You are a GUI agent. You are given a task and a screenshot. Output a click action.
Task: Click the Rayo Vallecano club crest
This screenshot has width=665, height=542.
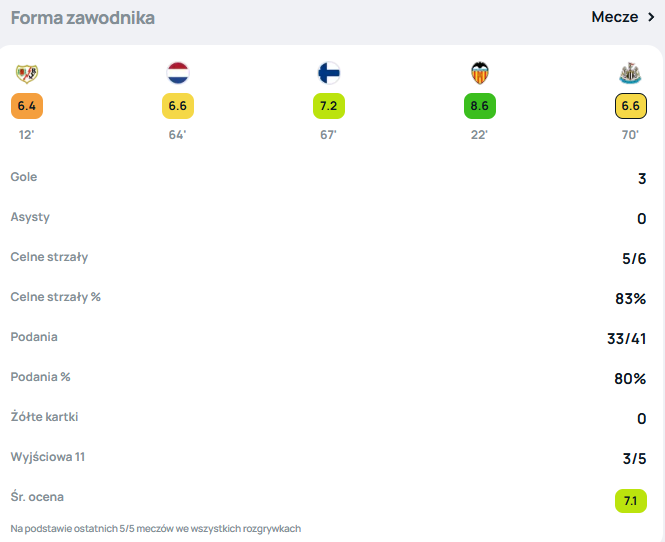click(x=27, y=73)
